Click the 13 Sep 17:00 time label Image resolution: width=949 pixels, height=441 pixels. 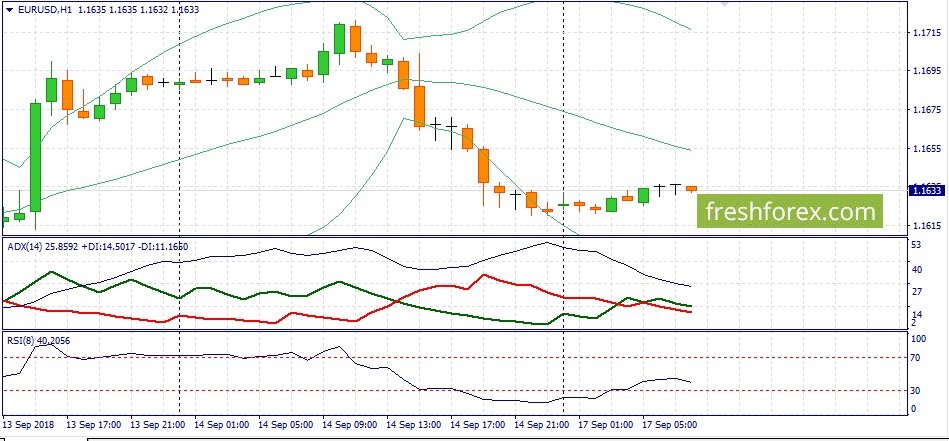[93, 425]
